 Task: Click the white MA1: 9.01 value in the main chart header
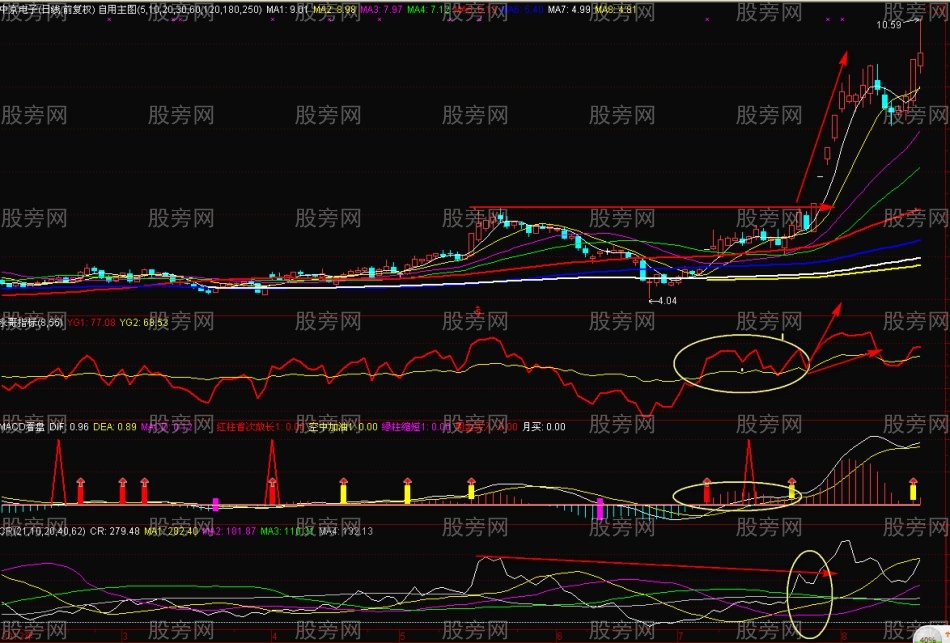click(x=287, y=10)
